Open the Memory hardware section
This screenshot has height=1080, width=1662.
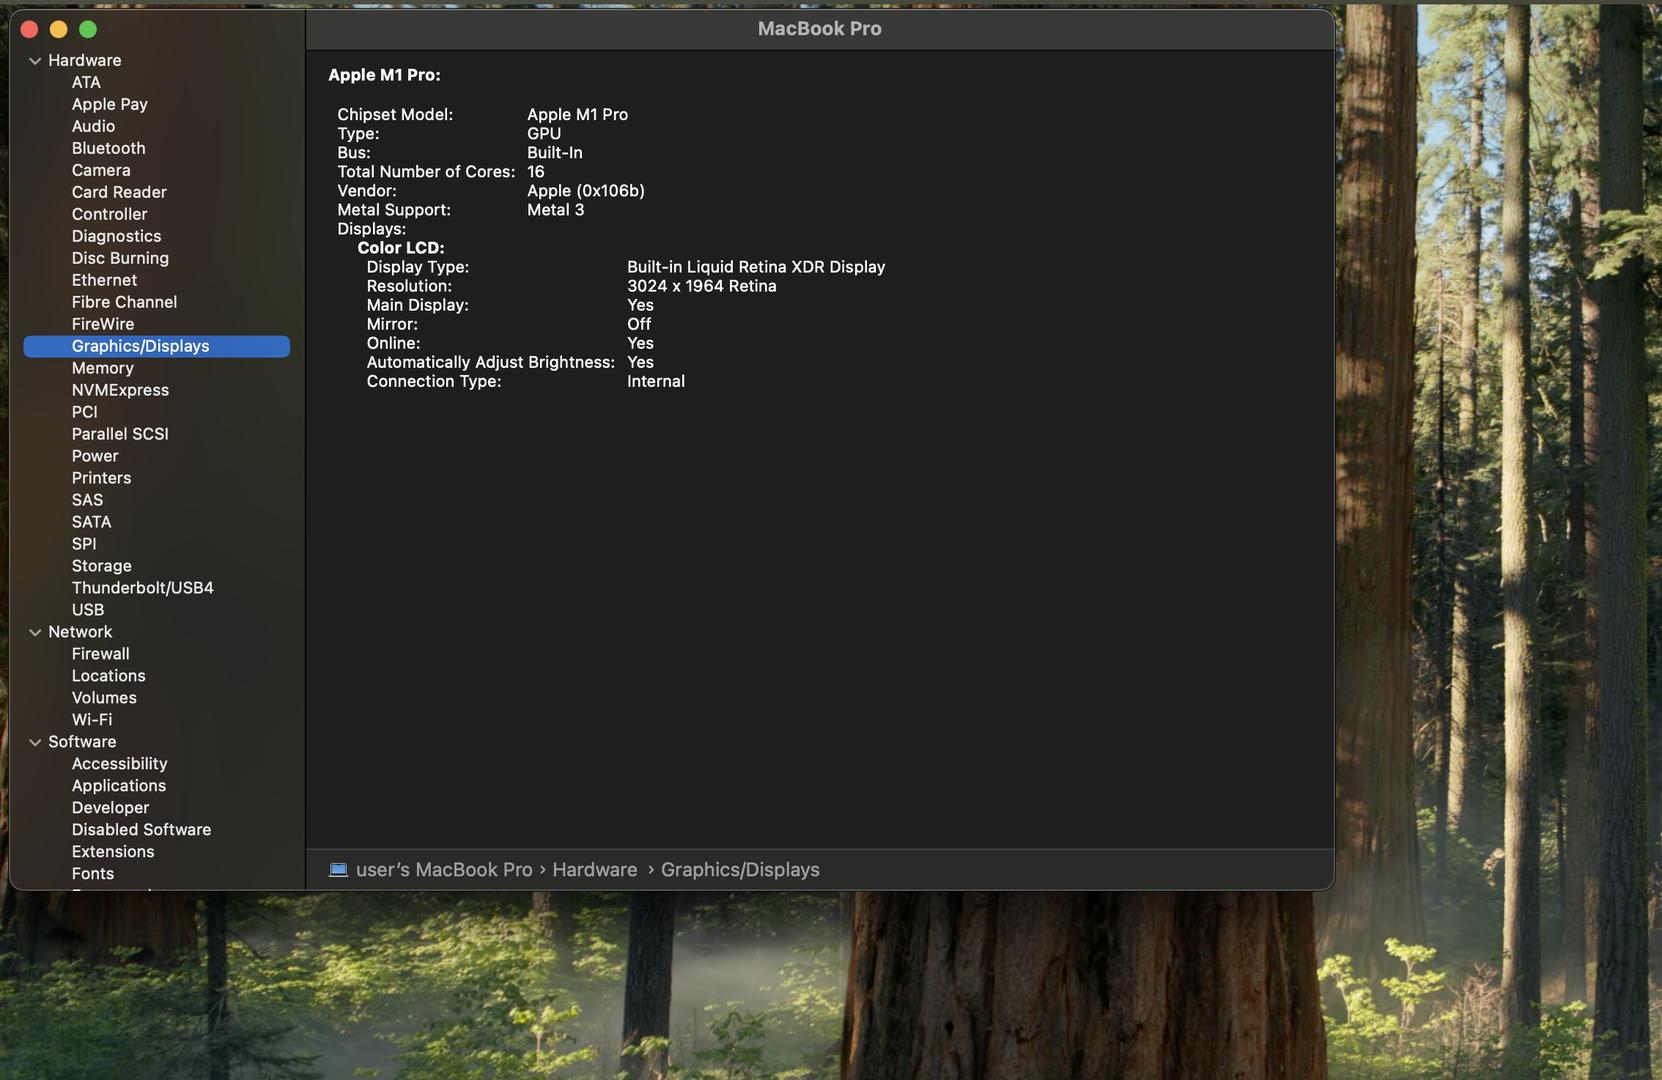click(102, 368)
